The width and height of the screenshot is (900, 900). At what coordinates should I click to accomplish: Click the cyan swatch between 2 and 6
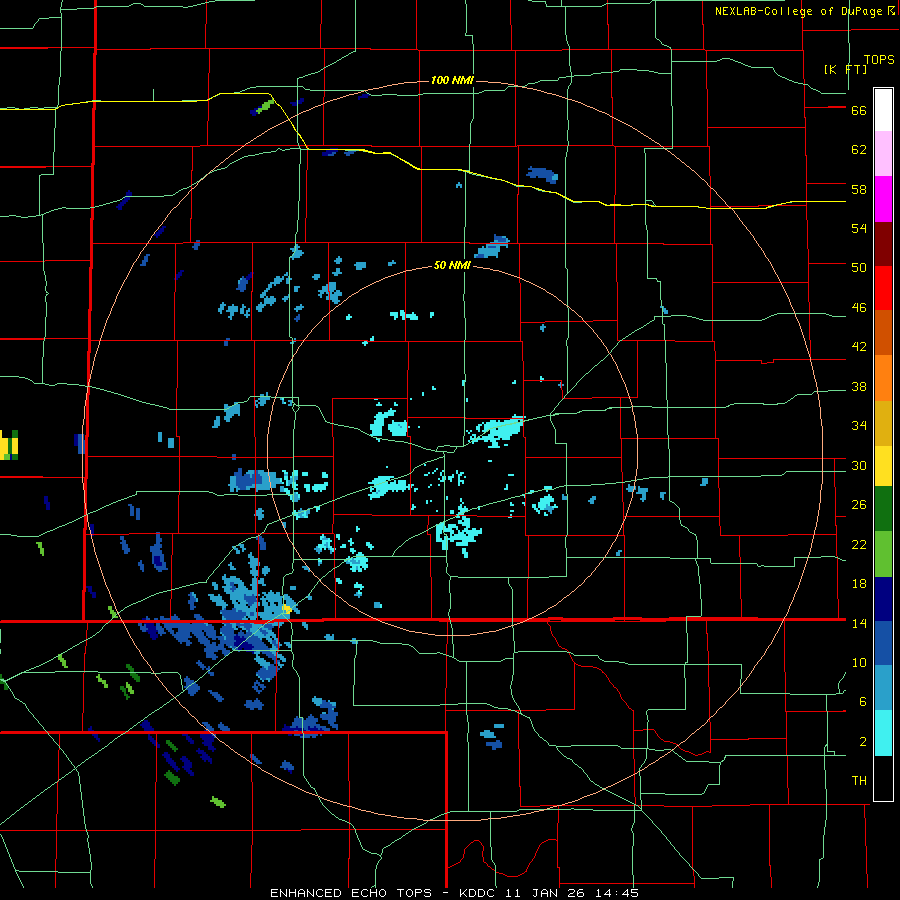click(883, 733)
